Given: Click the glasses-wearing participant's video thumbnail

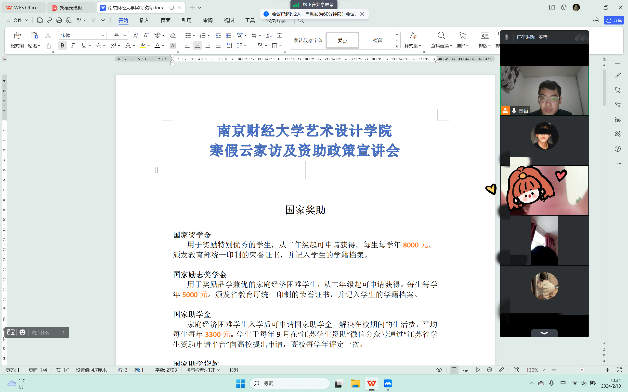Looking at the screenshot, I should [544, 90].
